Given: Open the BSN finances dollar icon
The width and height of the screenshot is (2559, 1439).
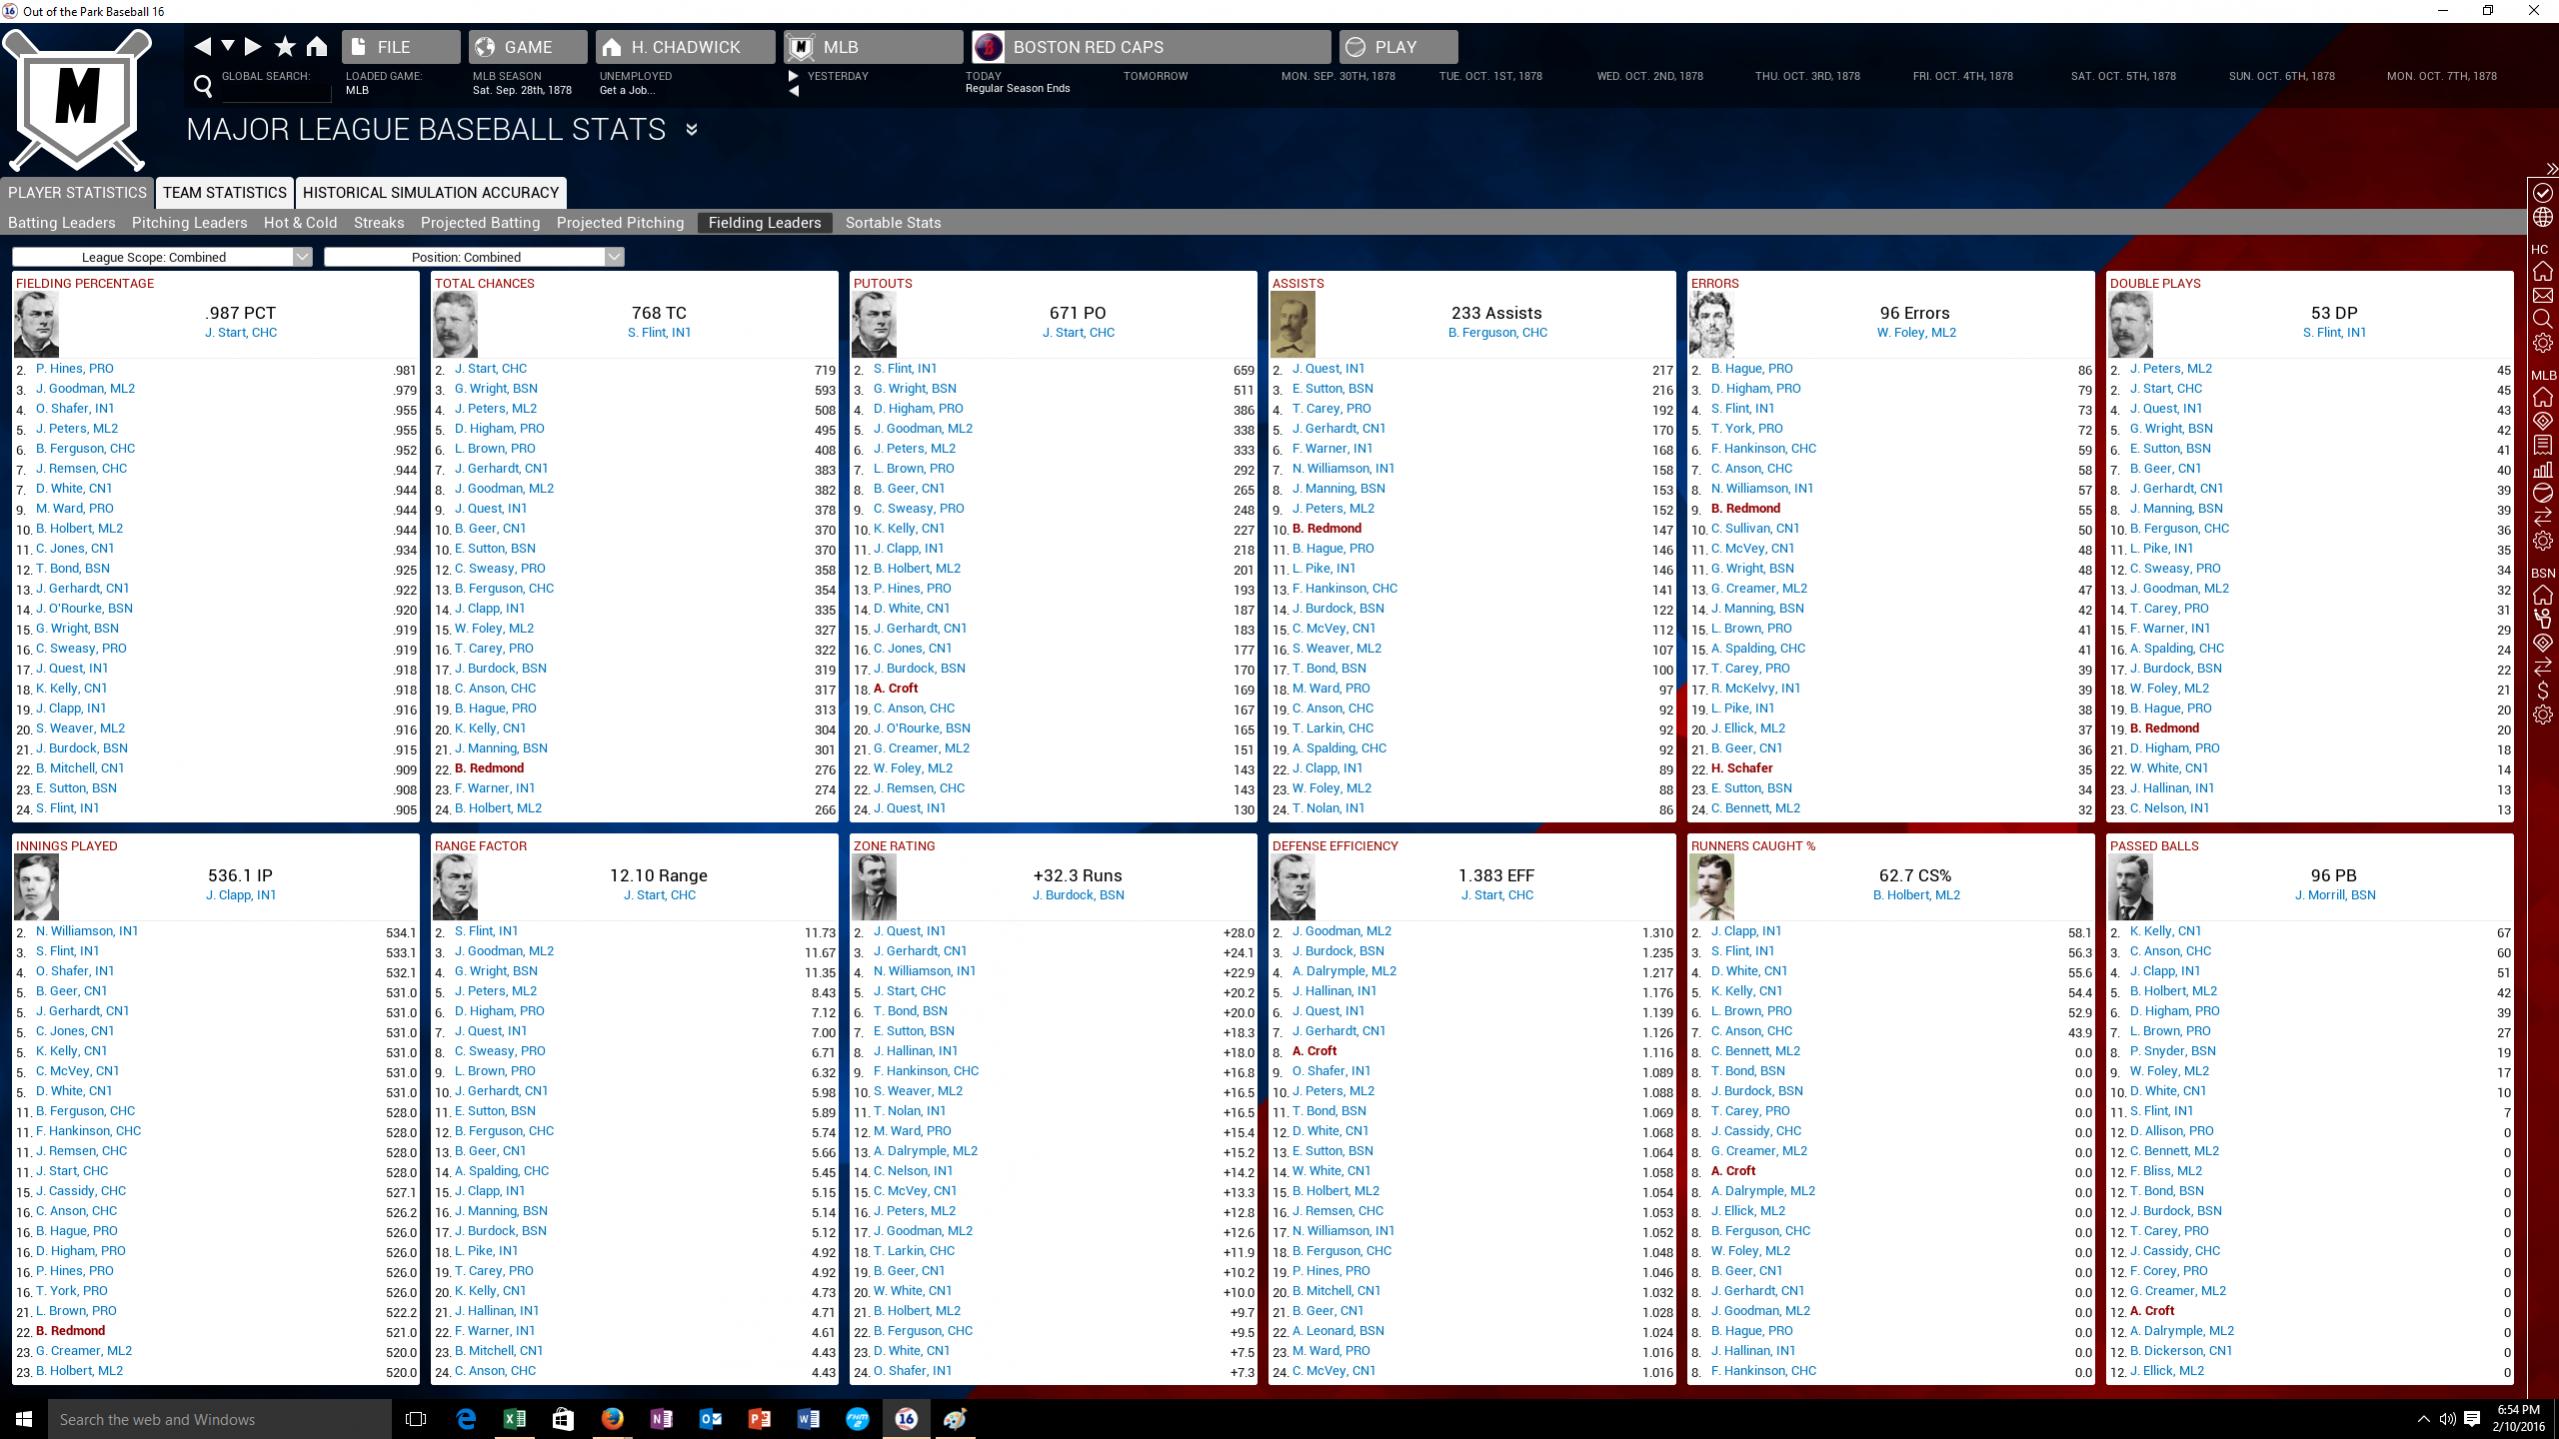Looking at the screenshot, I should [2542, 690].
